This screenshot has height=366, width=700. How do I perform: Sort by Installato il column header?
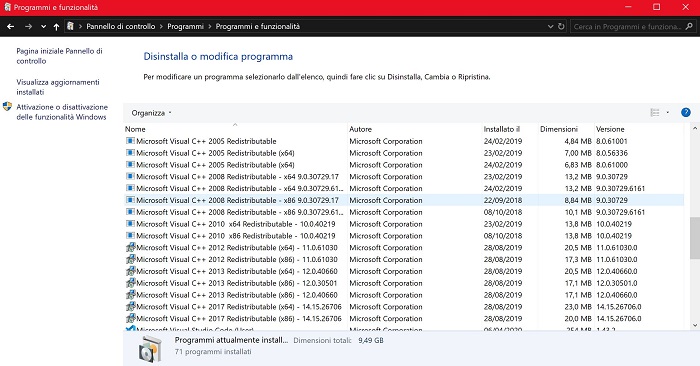pos(509,129)
